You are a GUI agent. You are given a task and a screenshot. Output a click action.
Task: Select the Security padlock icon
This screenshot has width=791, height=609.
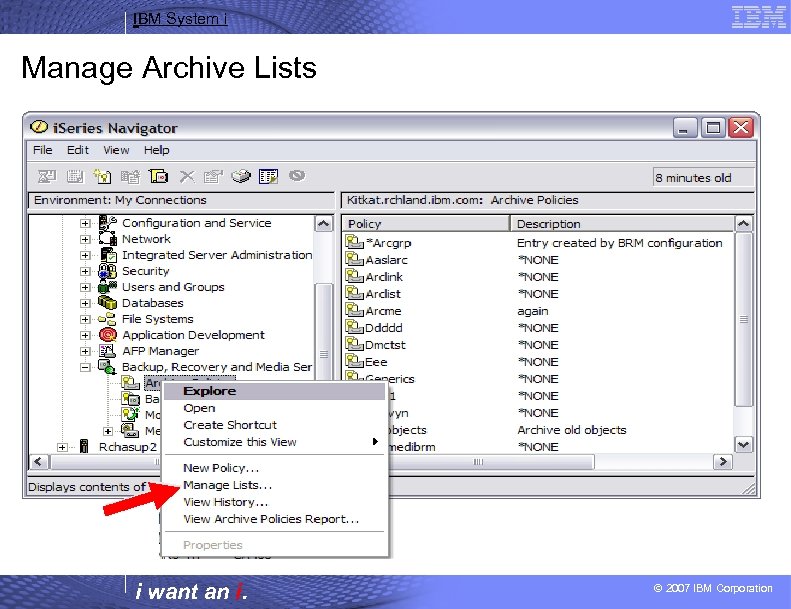click(107, 271)
